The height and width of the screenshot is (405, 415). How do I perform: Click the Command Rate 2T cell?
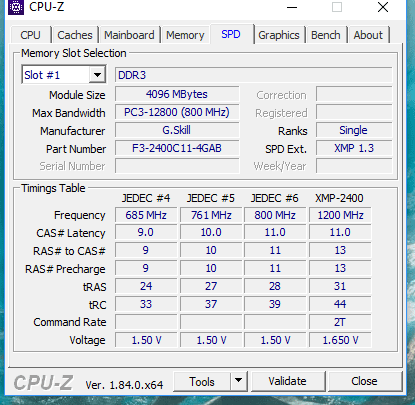pos(340,322)
